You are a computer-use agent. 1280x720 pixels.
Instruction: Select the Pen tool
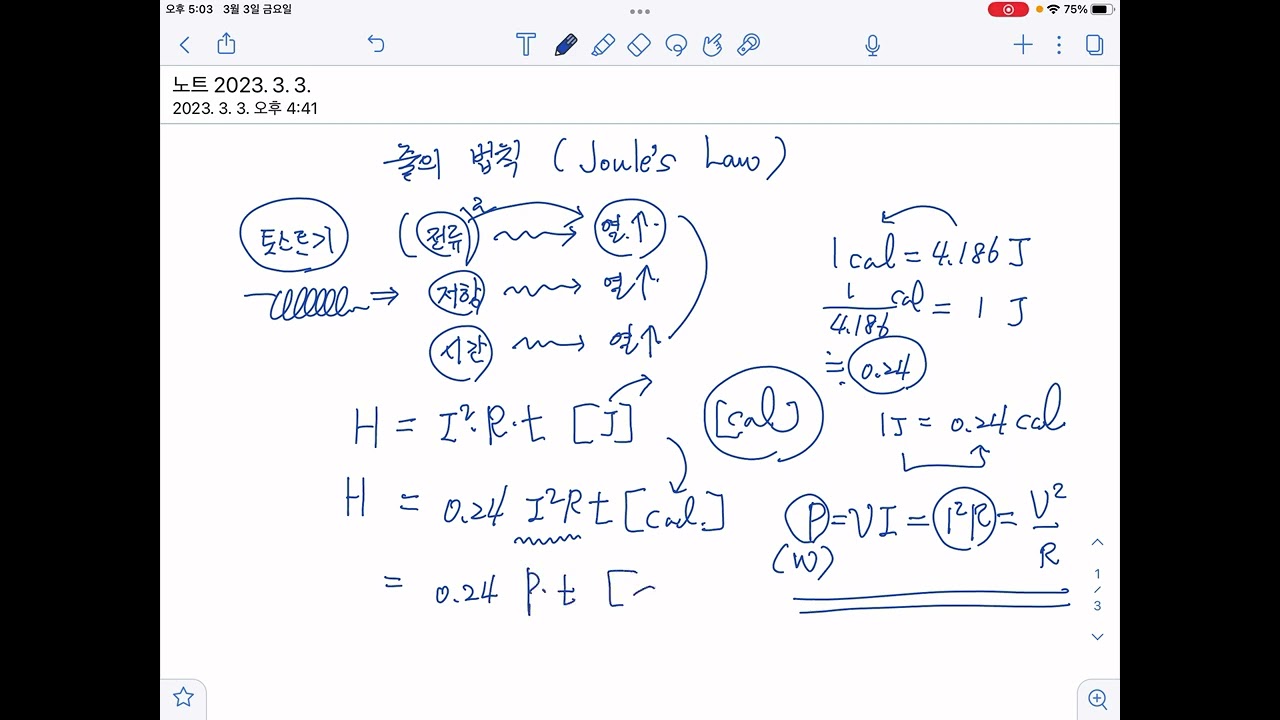click(565, 45)
